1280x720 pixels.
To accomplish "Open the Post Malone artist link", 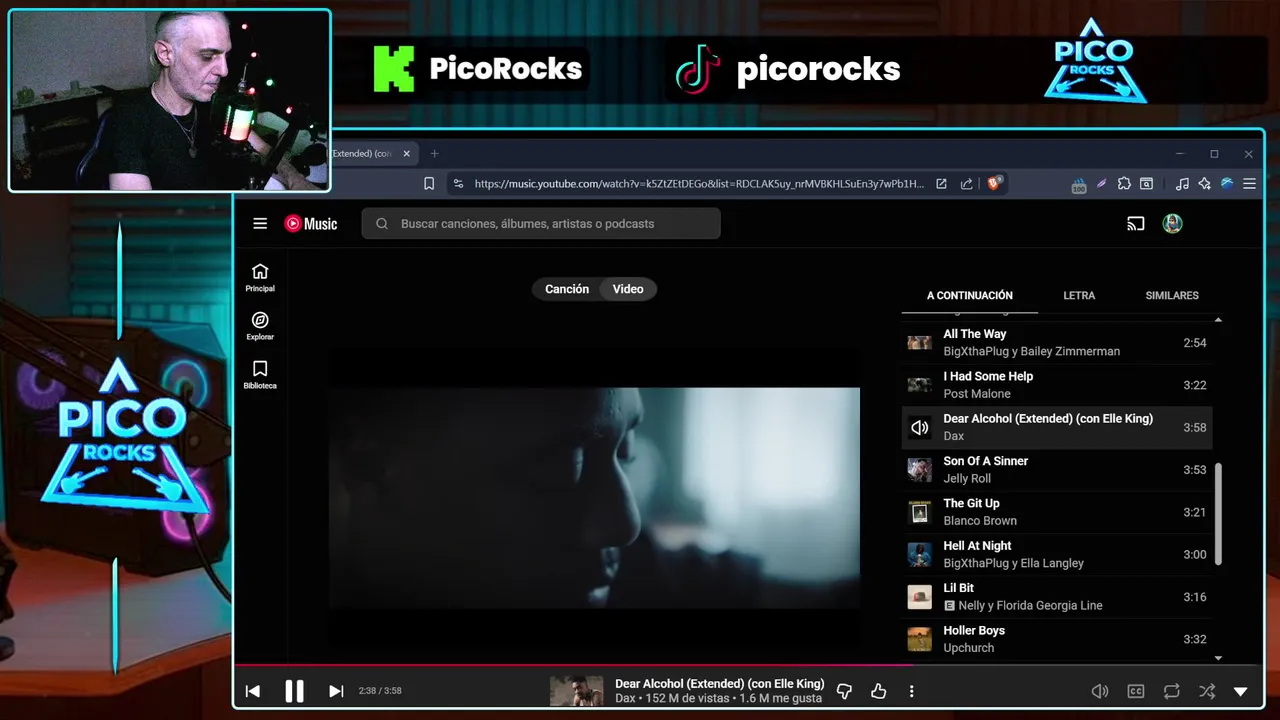I will pyautogui.click(x=977, y=394).
